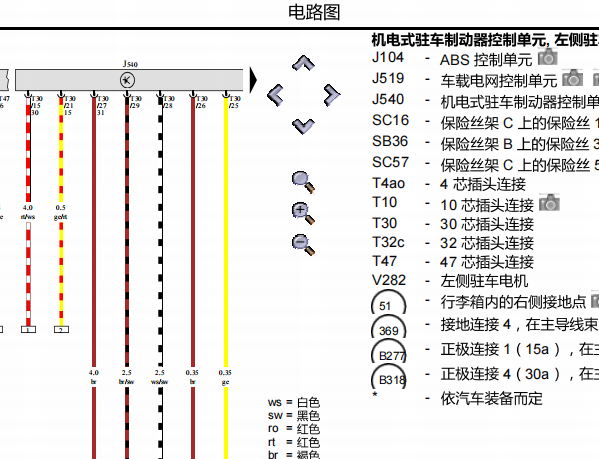Click the plain magnifier reset zoom icon
The height and width of the screenshot is (459, 599).
[x=303, y=183]
